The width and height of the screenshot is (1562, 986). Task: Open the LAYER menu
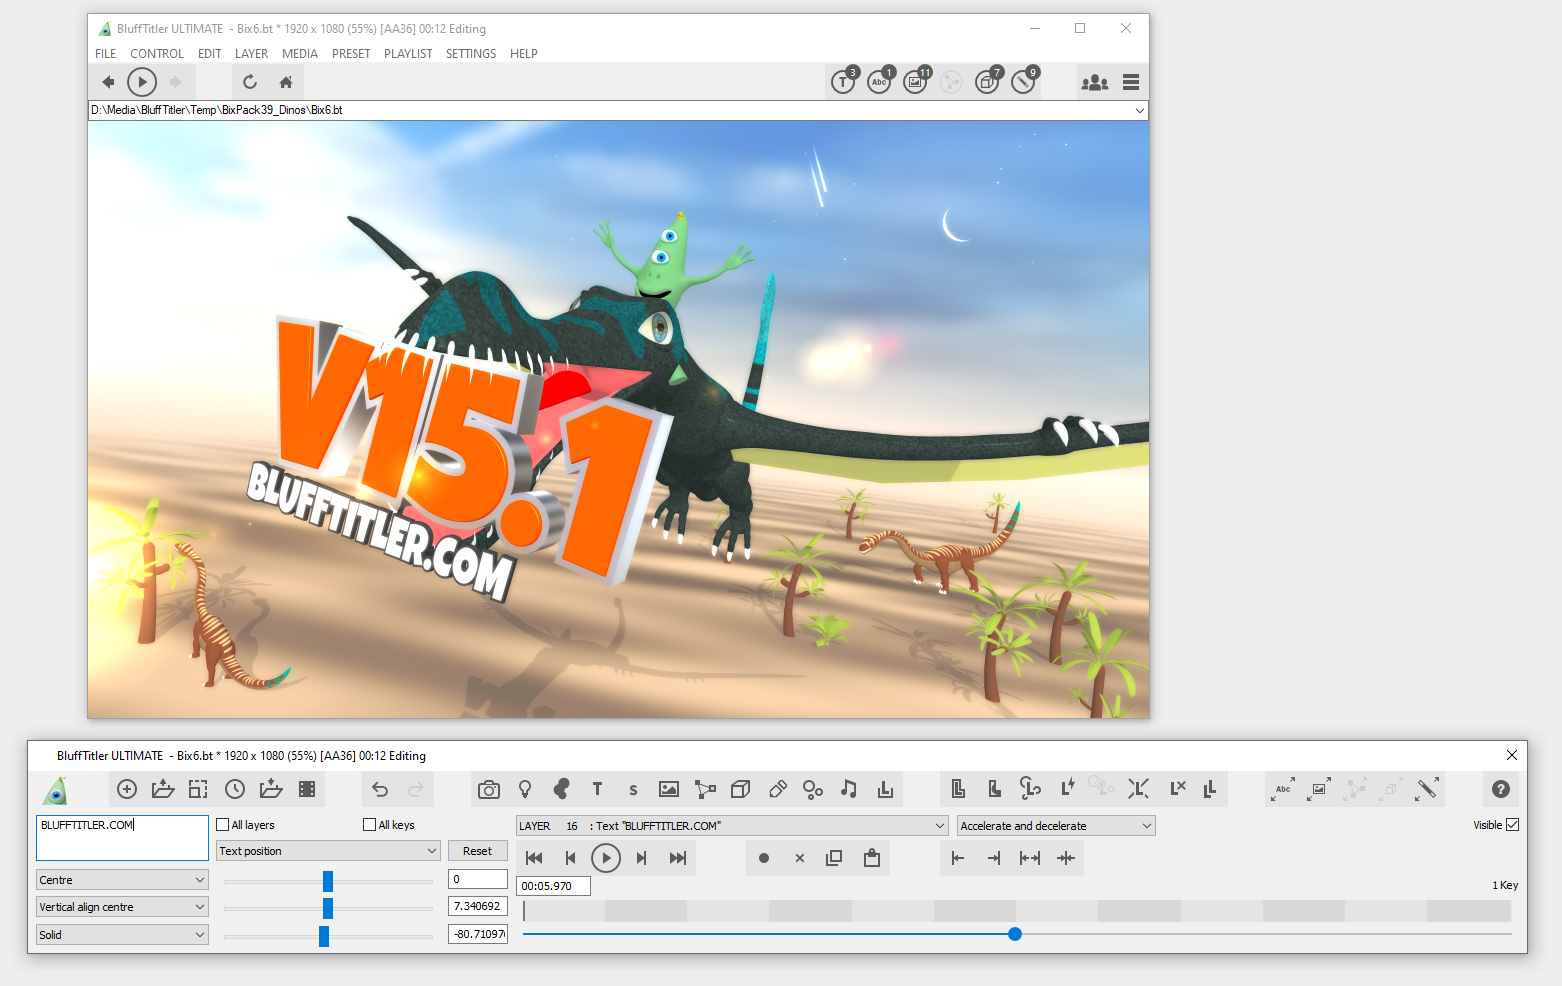(251, 54)
